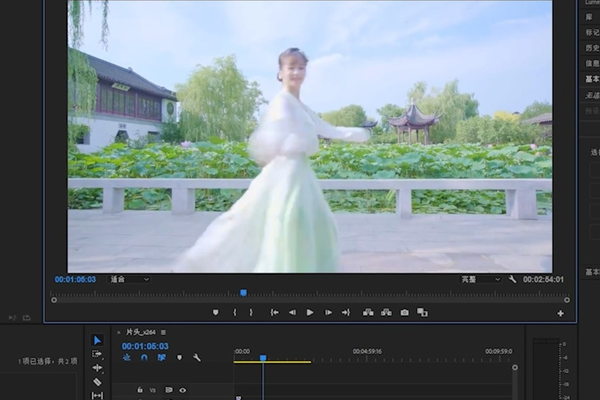Play the sequence in Program Monitor

pyautogui.click(x=310, y=313)
